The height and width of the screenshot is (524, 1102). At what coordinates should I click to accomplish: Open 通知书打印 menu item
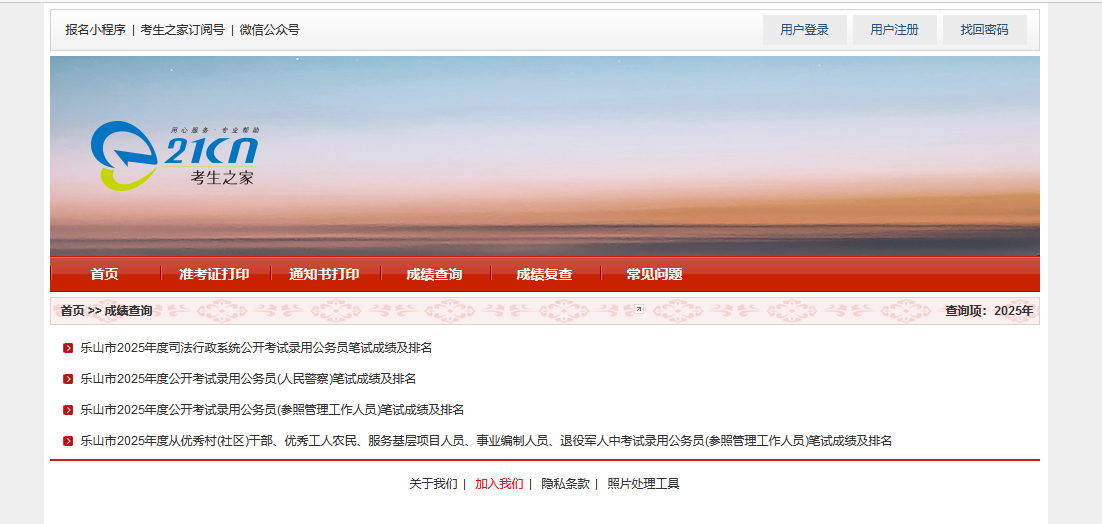click(324, 275)
